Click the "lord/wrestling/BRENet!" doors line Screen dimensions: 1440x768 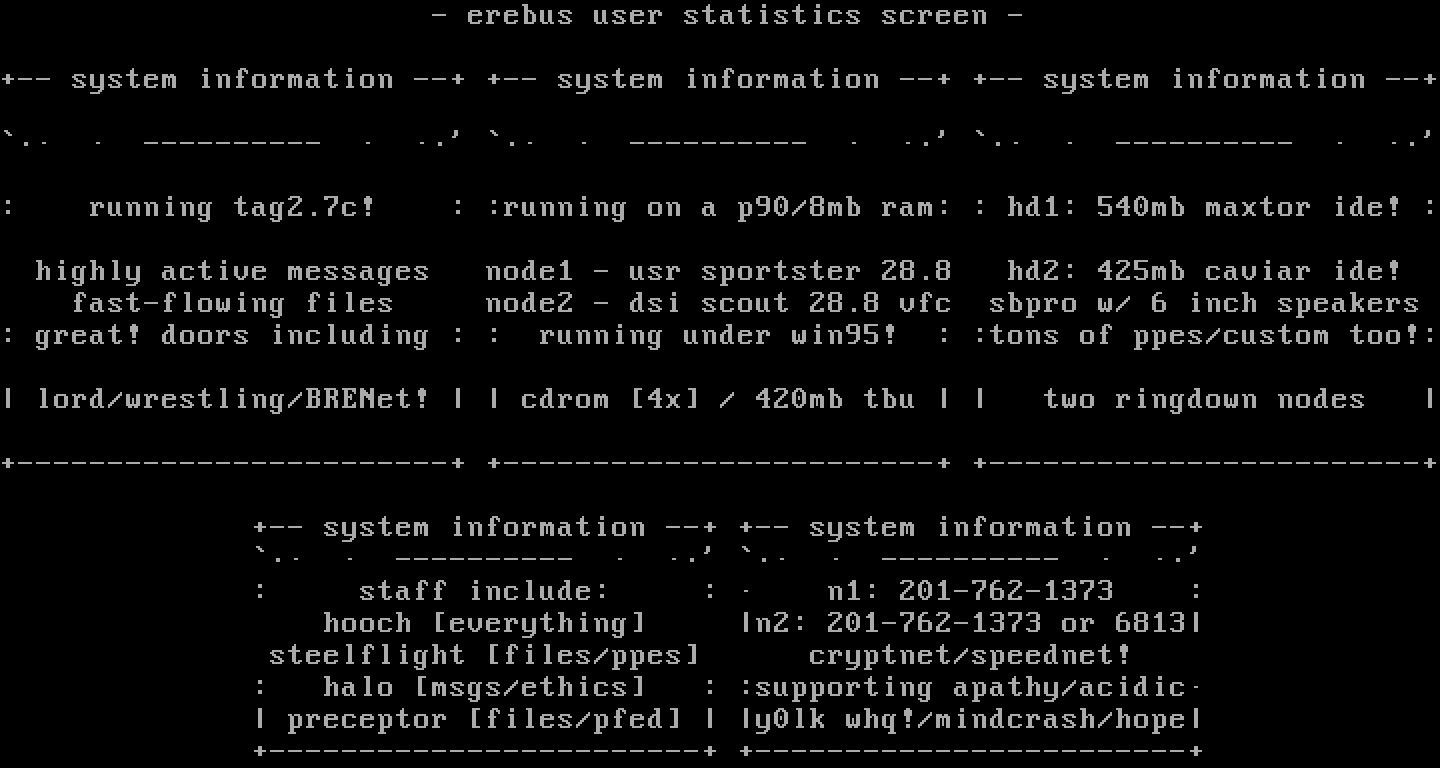pyautogui.click(x=233, y=400)
